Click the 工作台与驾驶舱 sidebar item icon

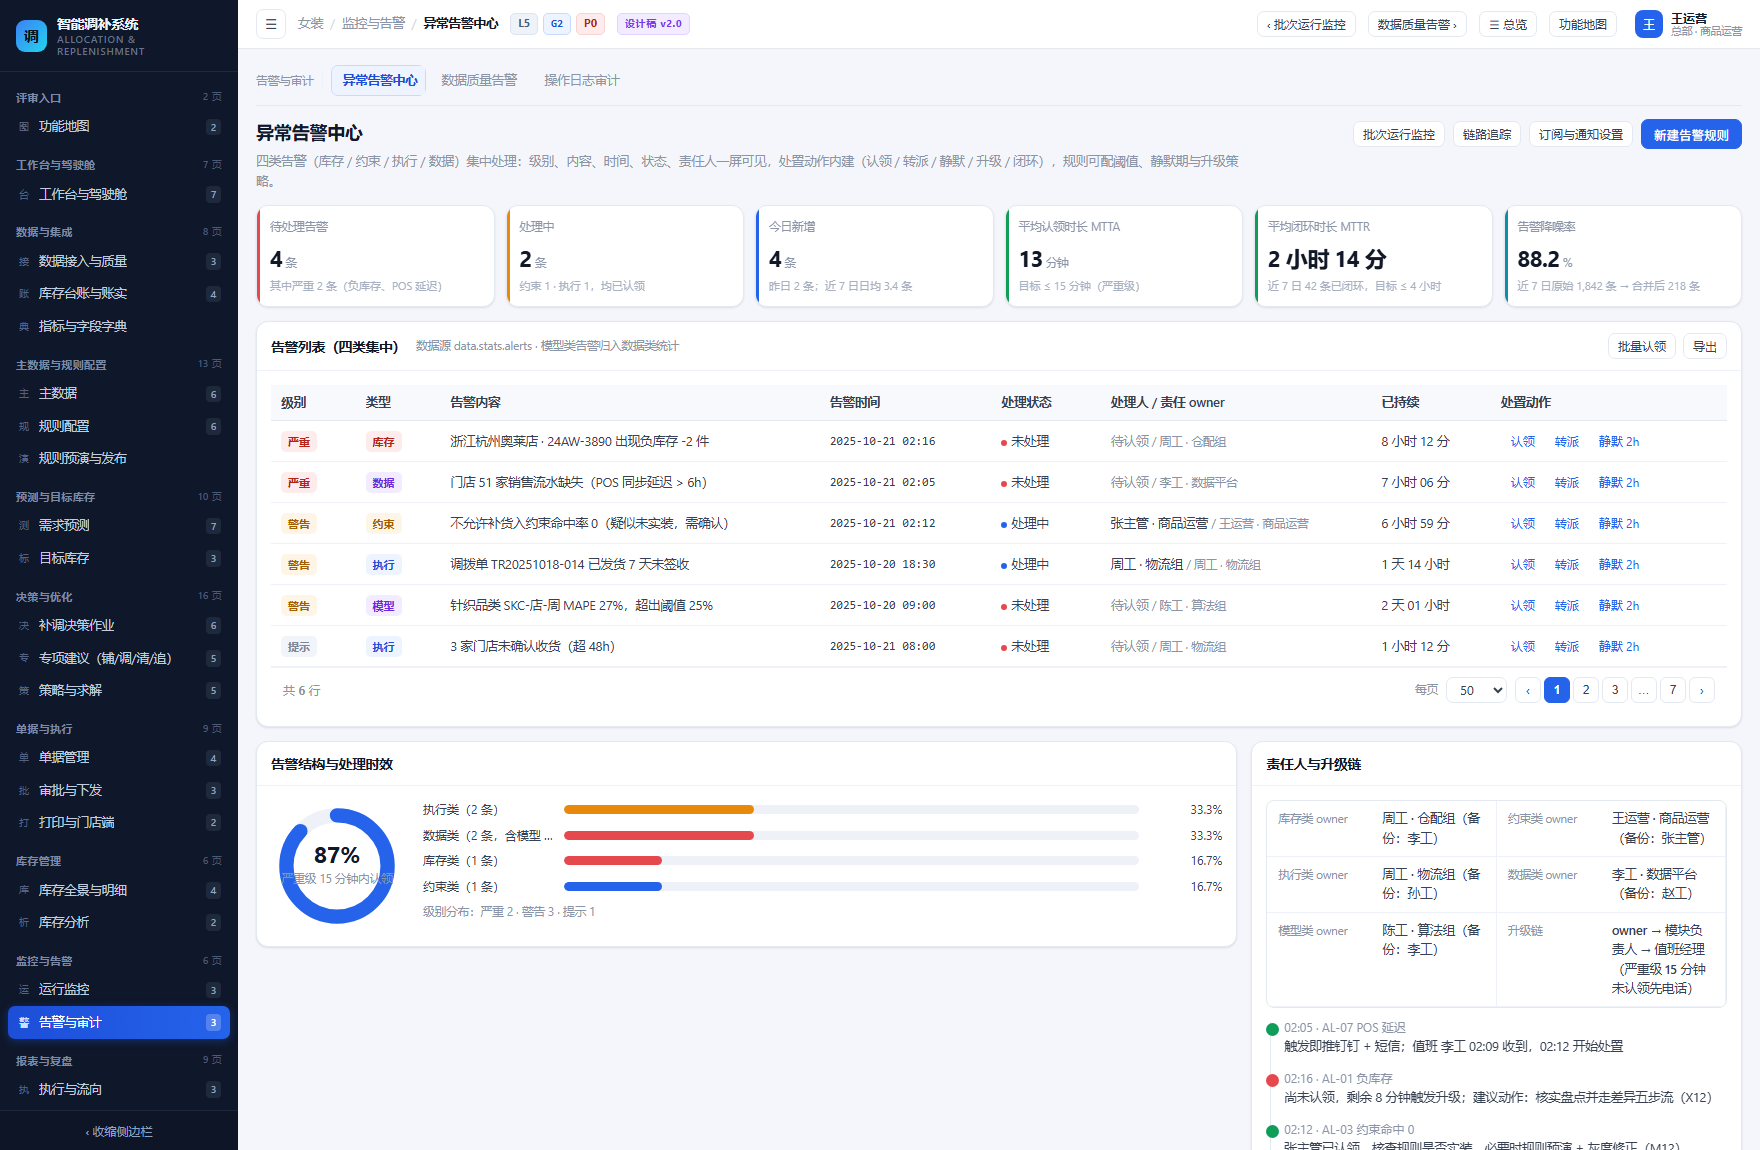(x=24, y=195)
